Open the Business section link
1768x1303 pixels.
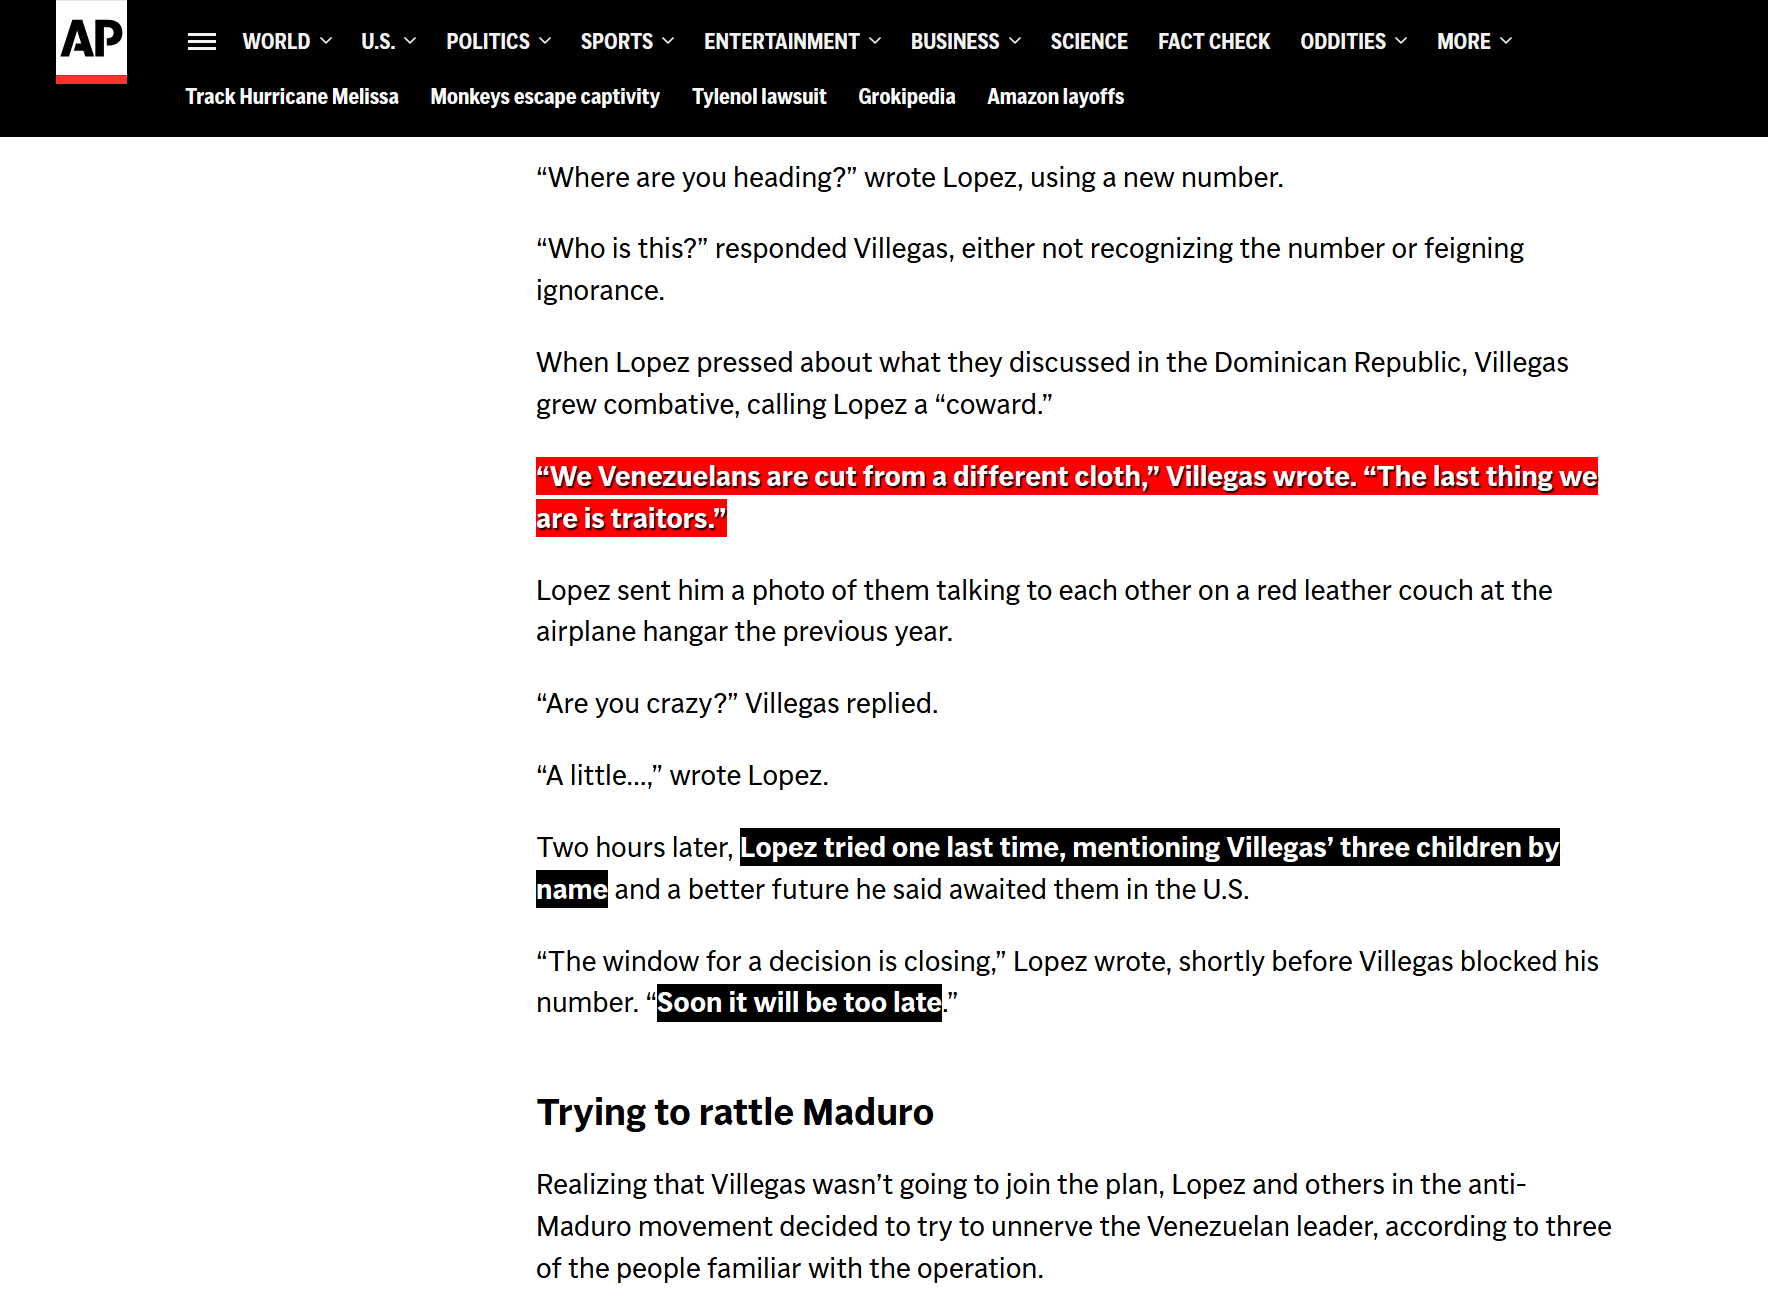pyautogui.click(x=955, y=42)
